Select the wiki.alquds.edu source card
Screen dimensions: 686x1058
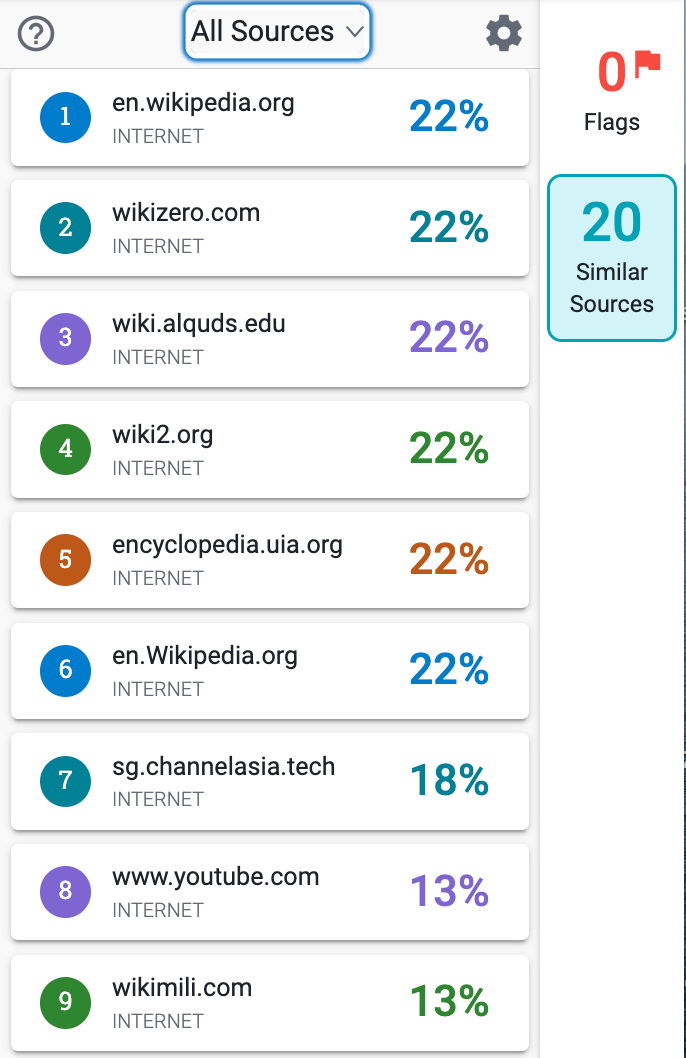click(x=270, y=339)
